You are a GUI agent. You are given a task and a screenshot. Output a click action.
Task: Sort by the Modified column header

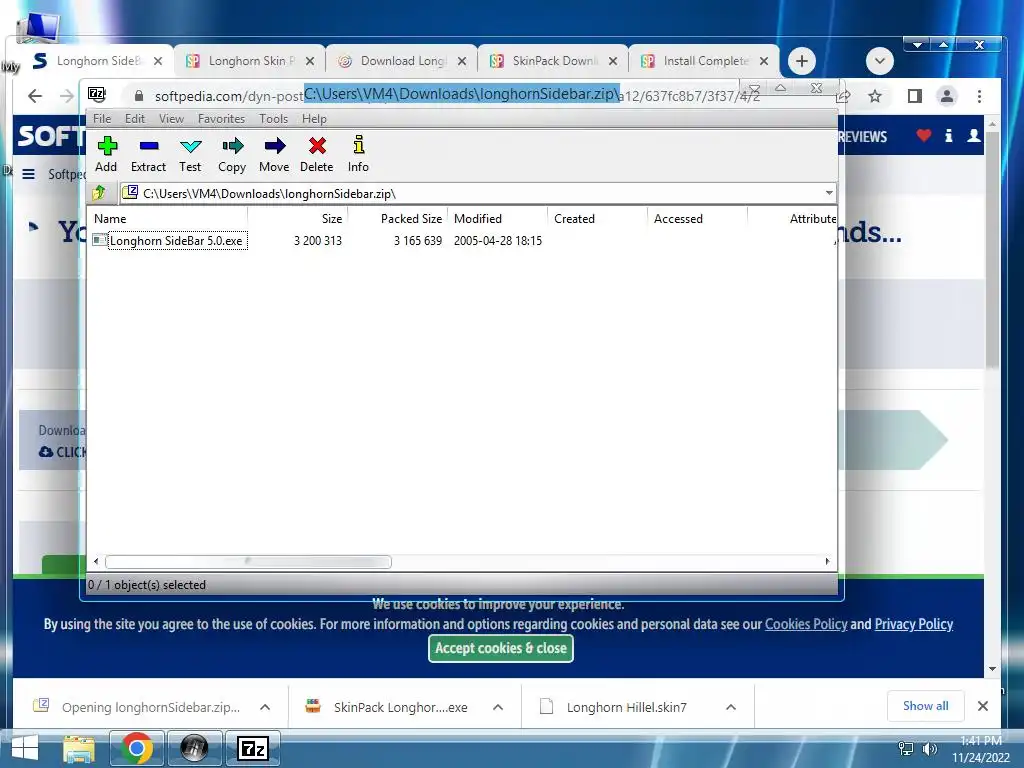pos(497,219)
